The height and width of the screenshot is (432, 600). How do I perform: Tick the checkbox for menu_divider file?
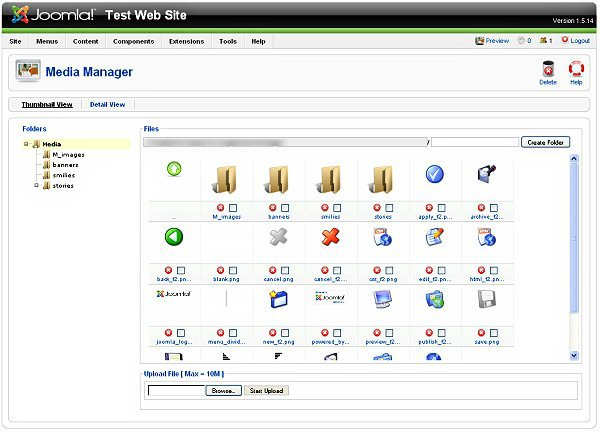233,333
